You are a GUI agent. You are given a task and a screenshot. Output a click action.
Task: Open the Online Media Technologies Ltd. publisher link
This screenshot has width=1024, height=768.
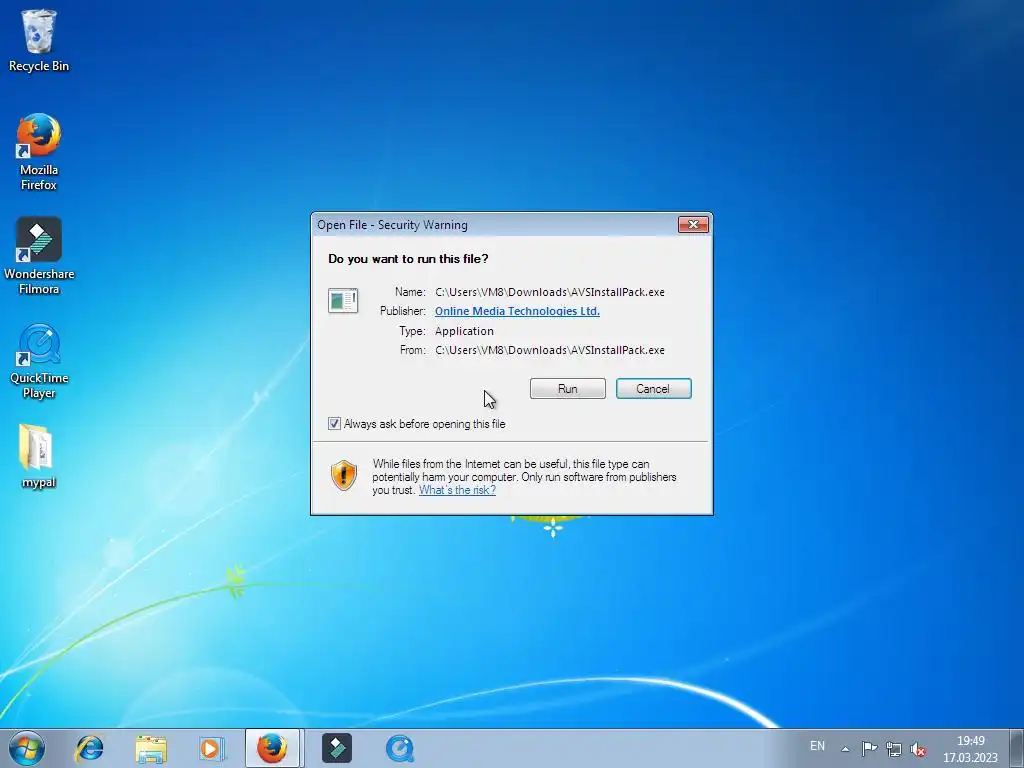pos(517,311)
